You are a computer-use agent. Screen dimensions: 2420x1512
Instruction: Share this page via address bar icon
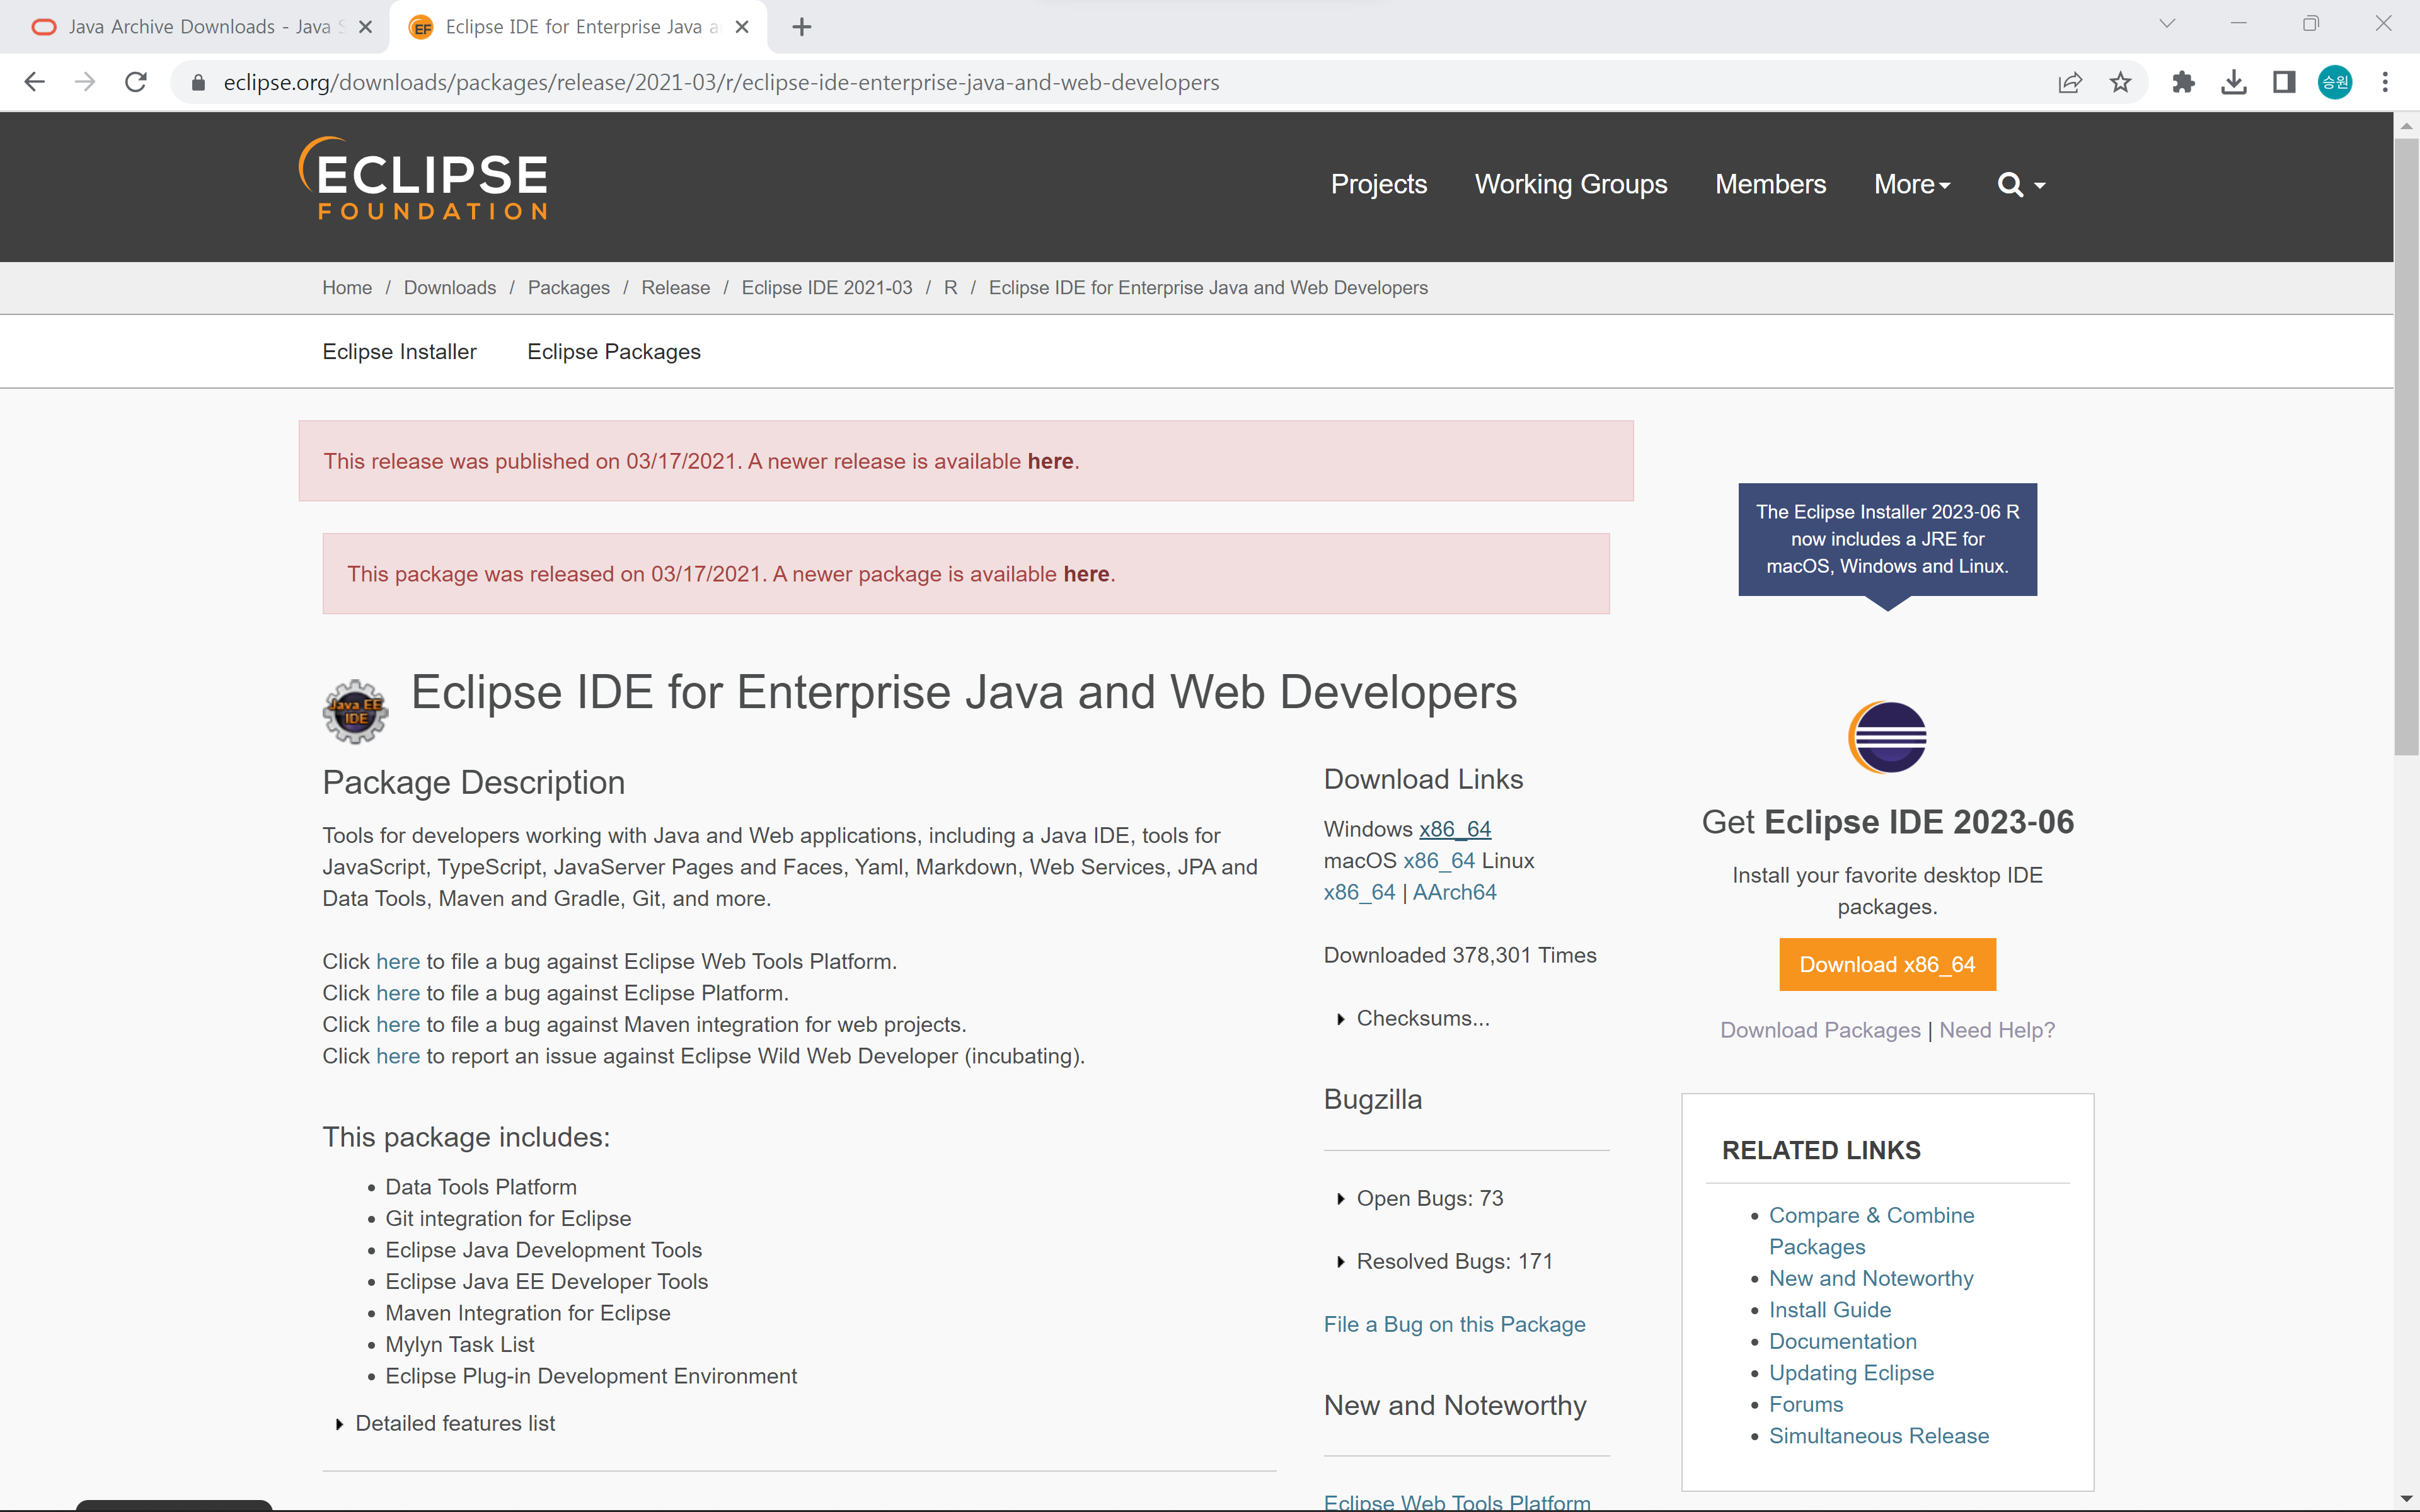coord(2070,82)
